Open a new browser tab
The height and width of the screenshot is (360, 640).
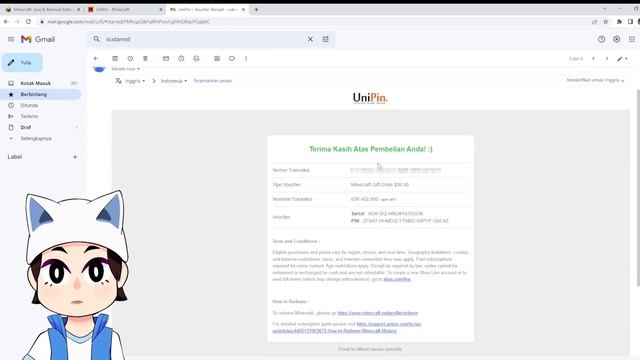tap(256, 9)
